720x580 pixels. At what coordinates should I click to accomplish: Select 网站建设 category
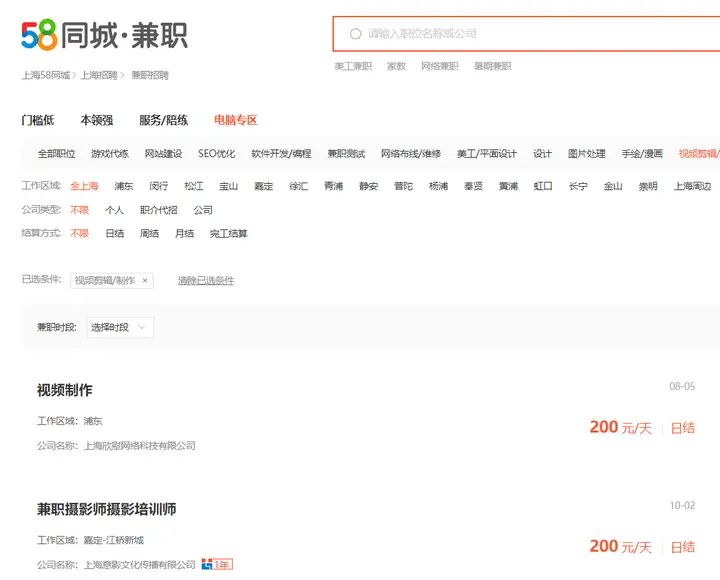(x=163, y=154)
